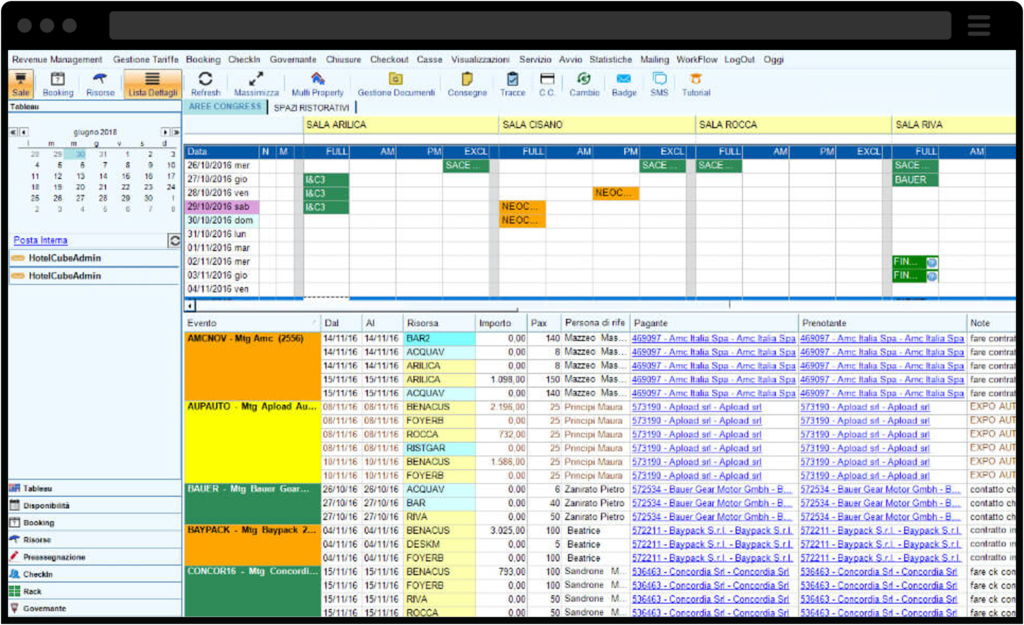Select the green BAUER event cell
Image resolution: width=1024 pixels, height=625 pixels.
(x=253, y=503)
